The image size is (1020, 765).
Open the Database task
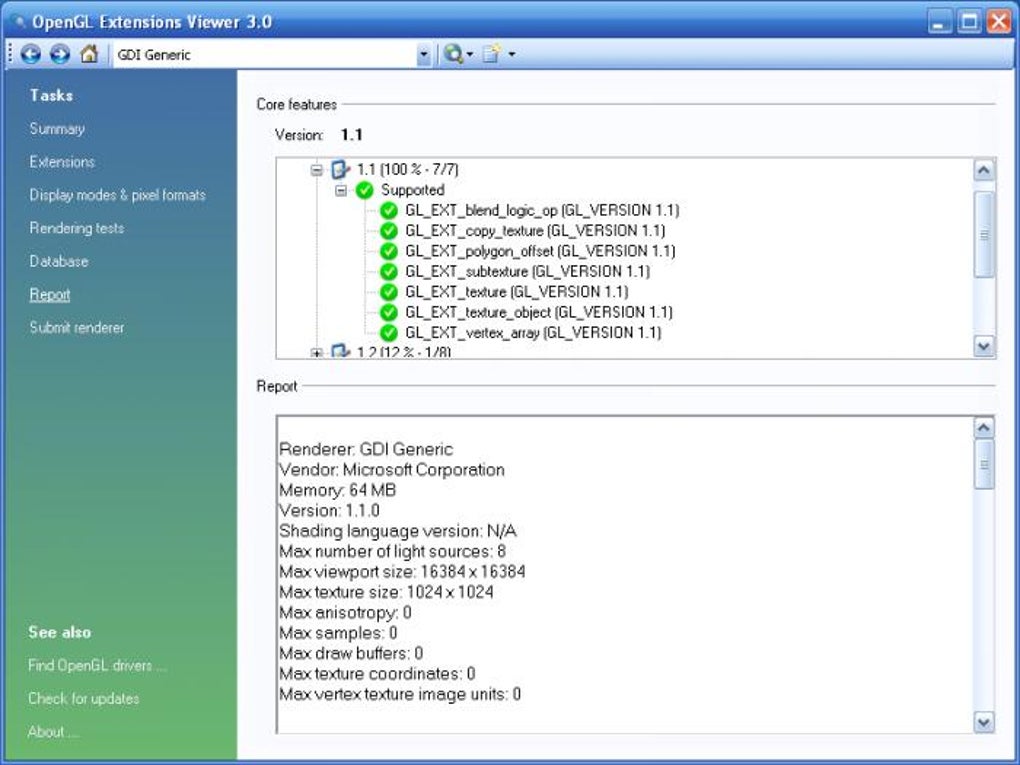[x=59, y=262]
